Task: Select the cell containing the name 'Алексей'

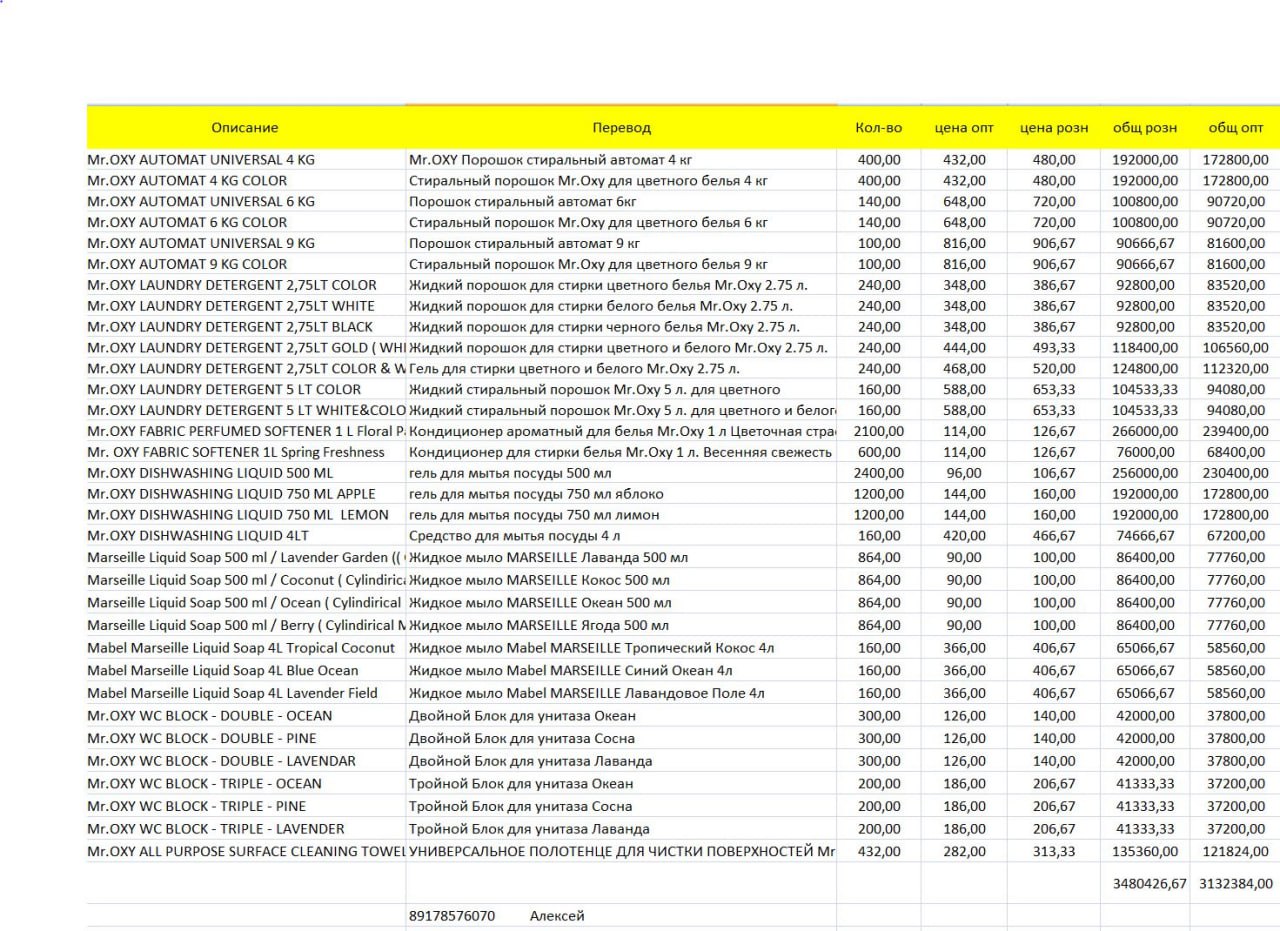Action: click(x=557, y=916)
